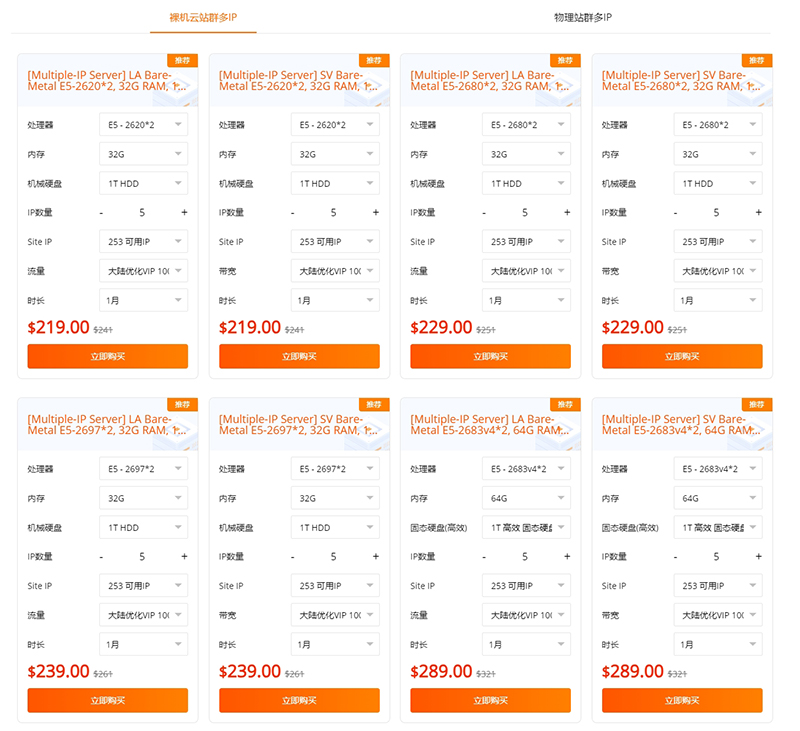This screenshot has width=800, height=731.
Task: Open SSD dropdown on LA E5-2683v4 card
Action: click(x=526, y=527)
